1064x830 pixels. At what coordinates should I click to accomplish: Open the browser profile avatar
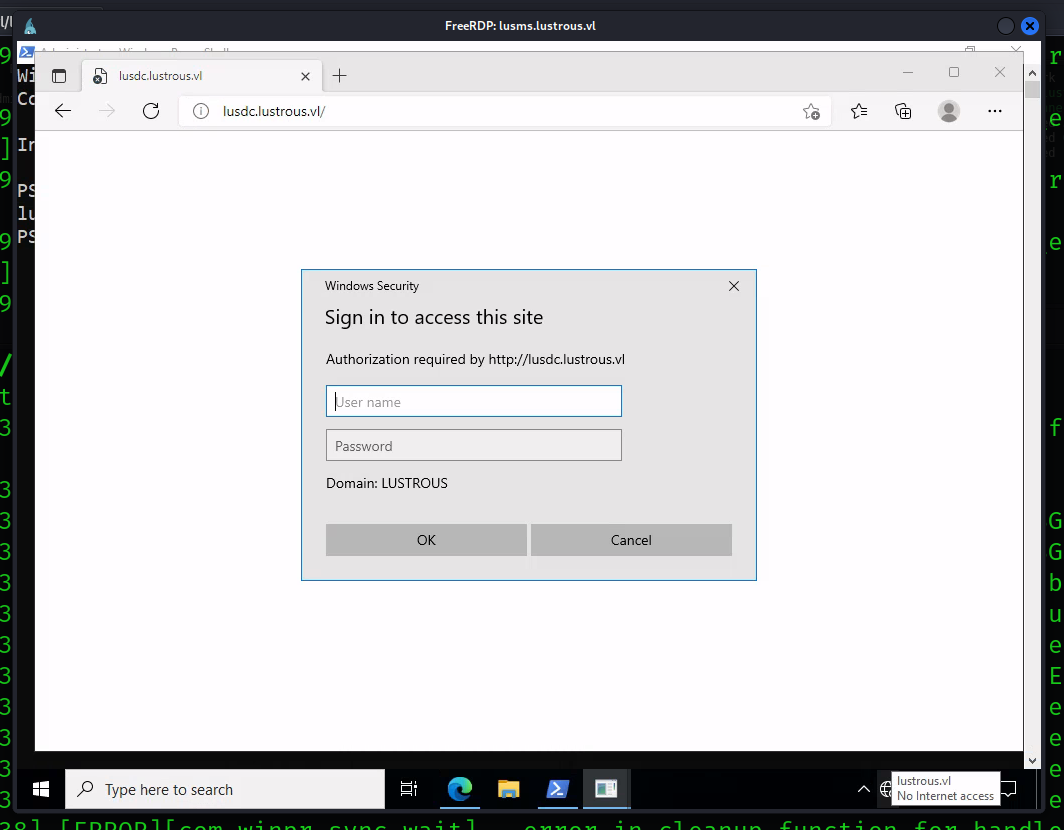pyautogui.click(x=949, y=111)
